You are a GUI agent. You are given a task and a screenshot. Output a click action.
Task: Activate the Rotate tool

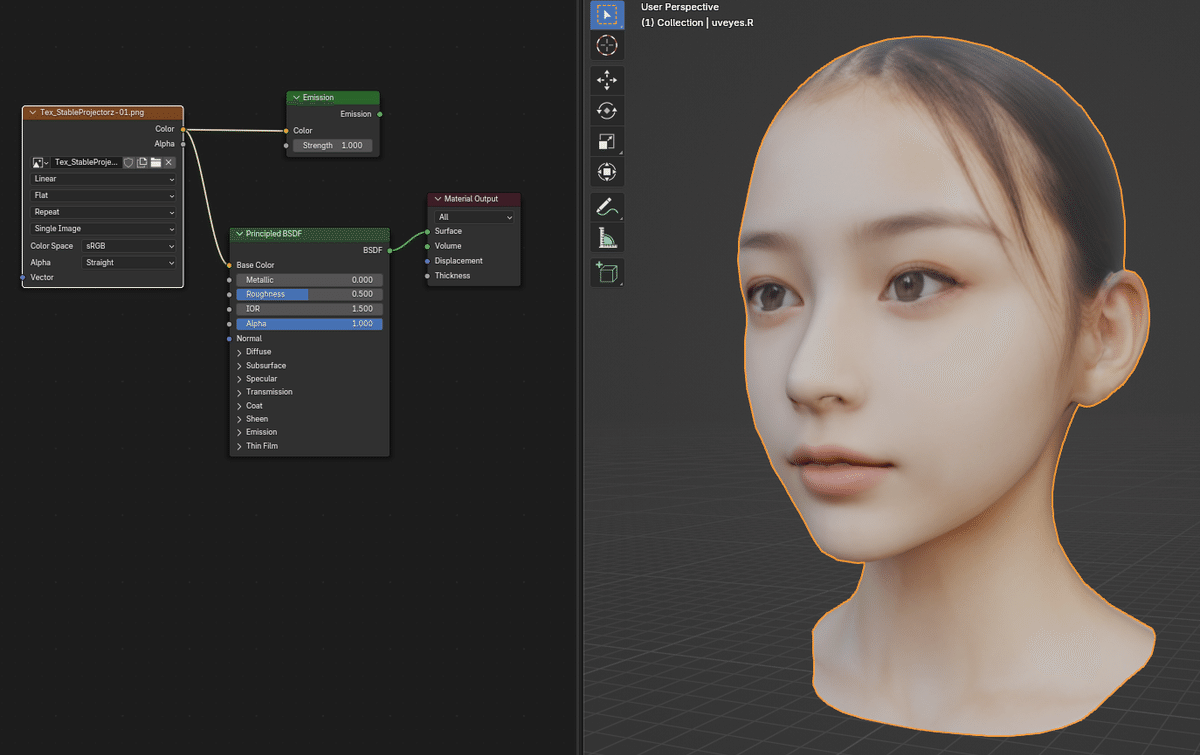click(x=607, y=110)
